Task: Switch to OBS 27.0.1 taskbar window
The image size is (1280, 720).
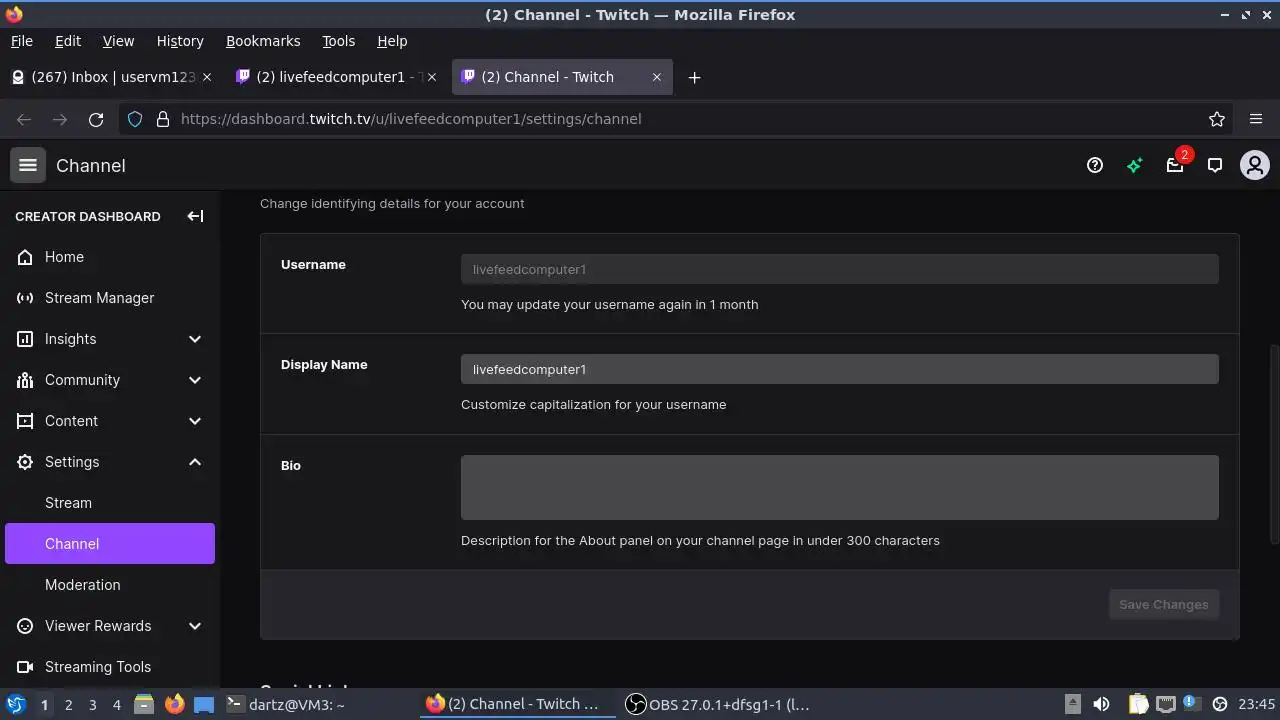Action: tap(718, 705)
